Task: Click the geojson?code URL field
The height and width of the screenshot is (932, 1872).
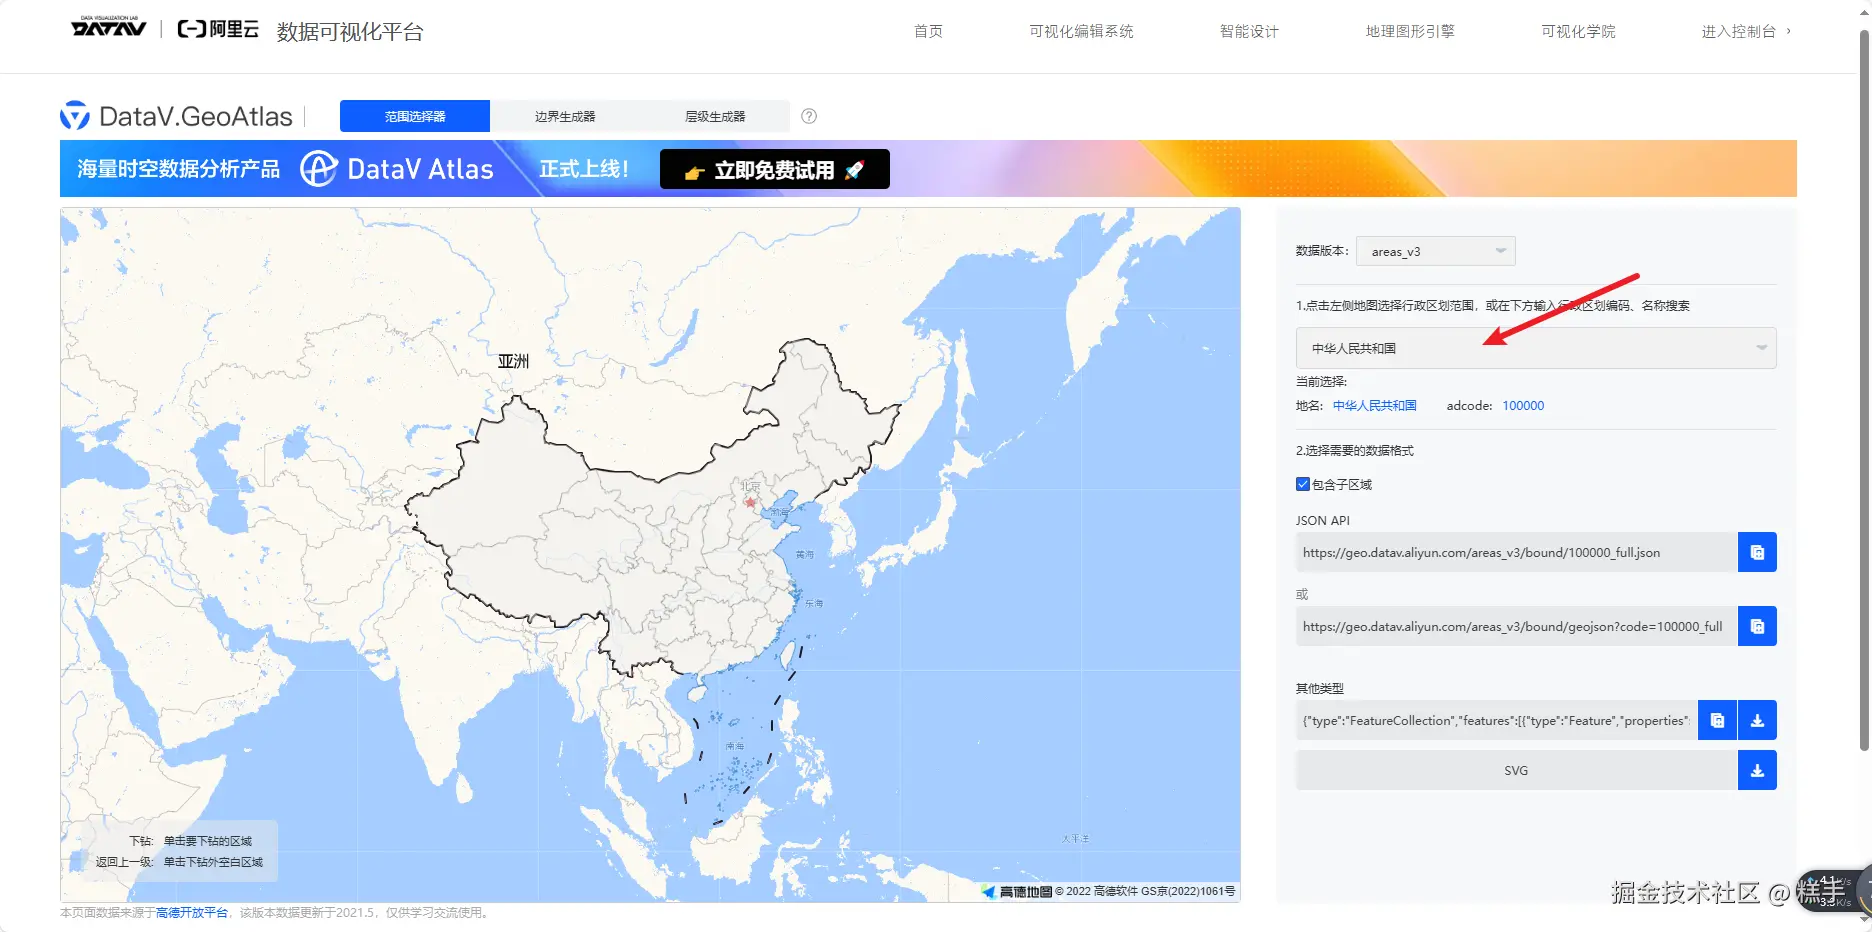Action: pyautogui.click(x=1517, y=626)
